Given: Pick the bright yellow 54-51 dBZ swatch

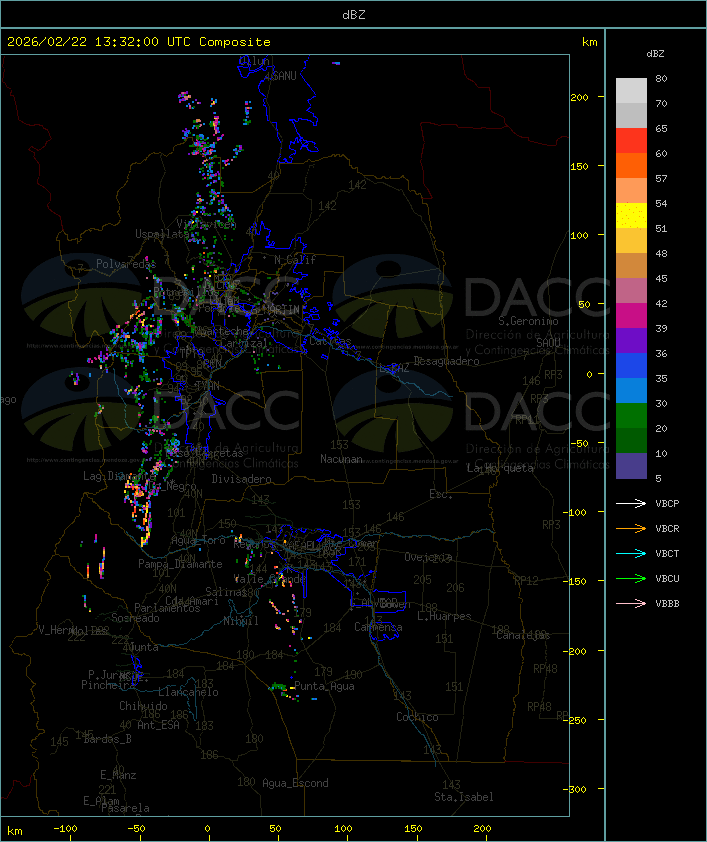Looking at the screenshot, I should pyautogui.click(x=631, y=215).
